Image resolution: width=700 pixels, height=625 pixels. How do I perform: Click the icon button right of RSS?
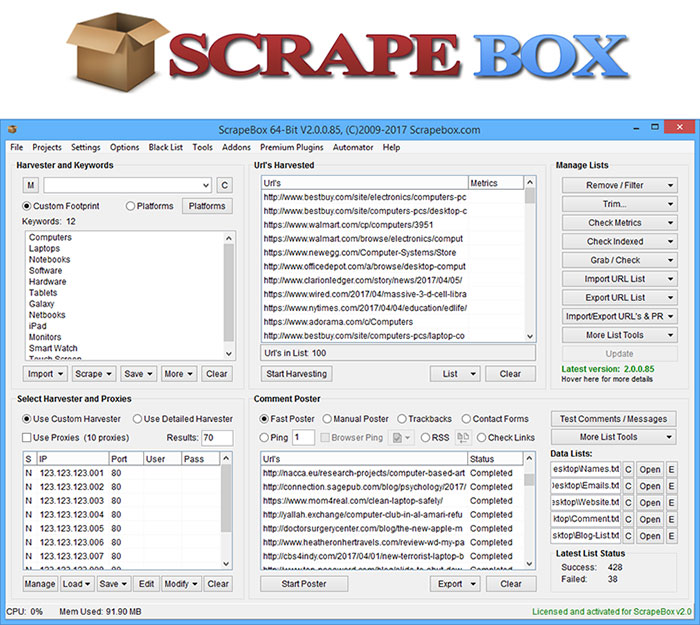pos(463,437)
